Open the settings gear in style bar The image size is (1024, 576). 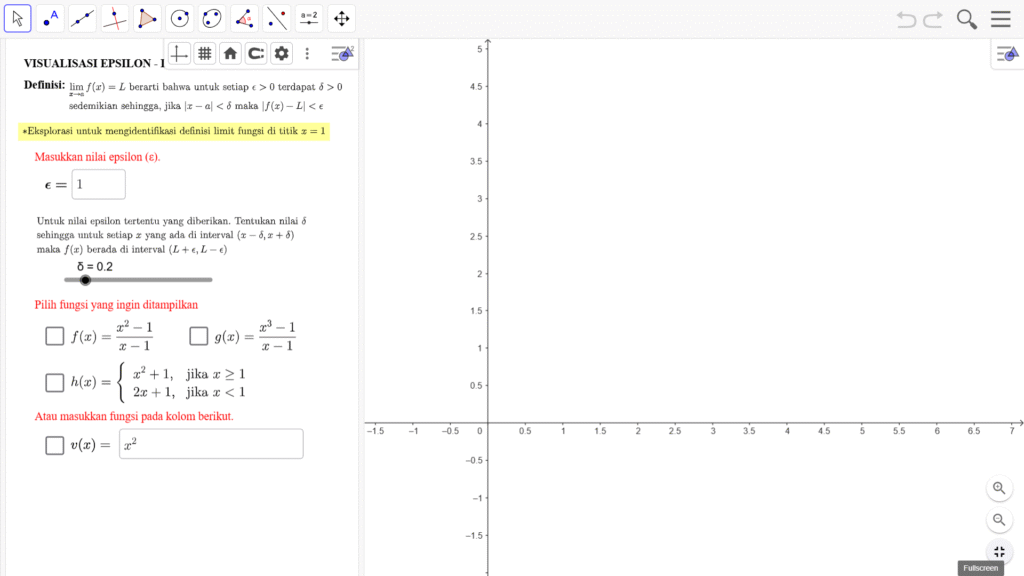tap(281, 54)
